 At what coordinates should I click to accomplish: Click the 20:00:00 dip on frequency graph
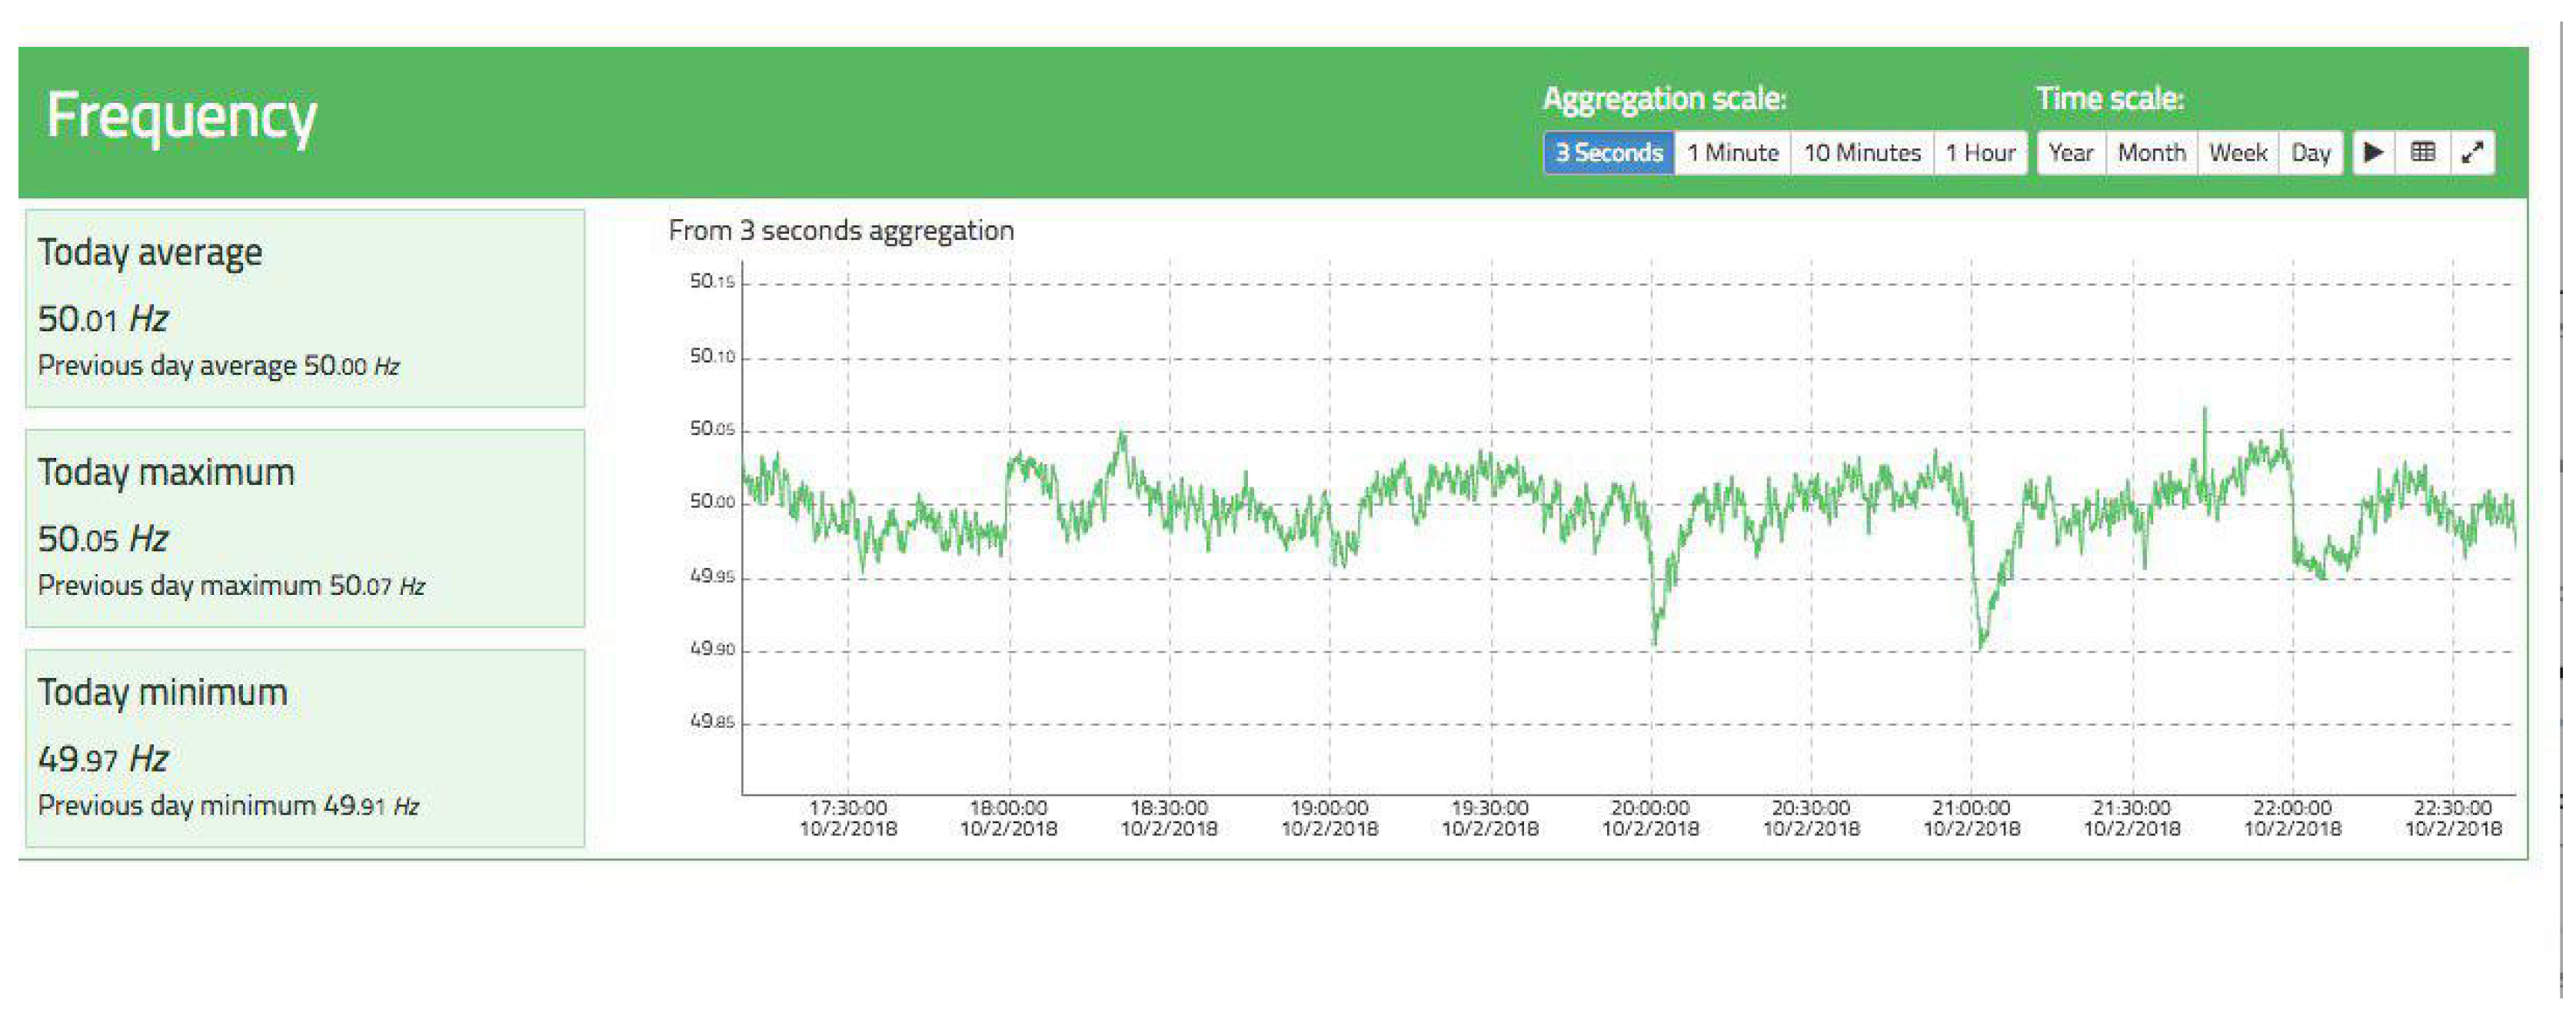tap(1655, 636)
